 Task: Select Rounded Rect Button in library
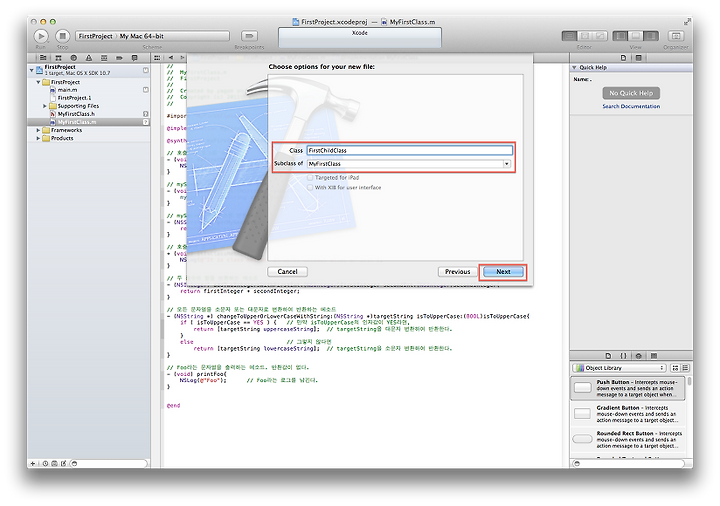pos(628,440)
